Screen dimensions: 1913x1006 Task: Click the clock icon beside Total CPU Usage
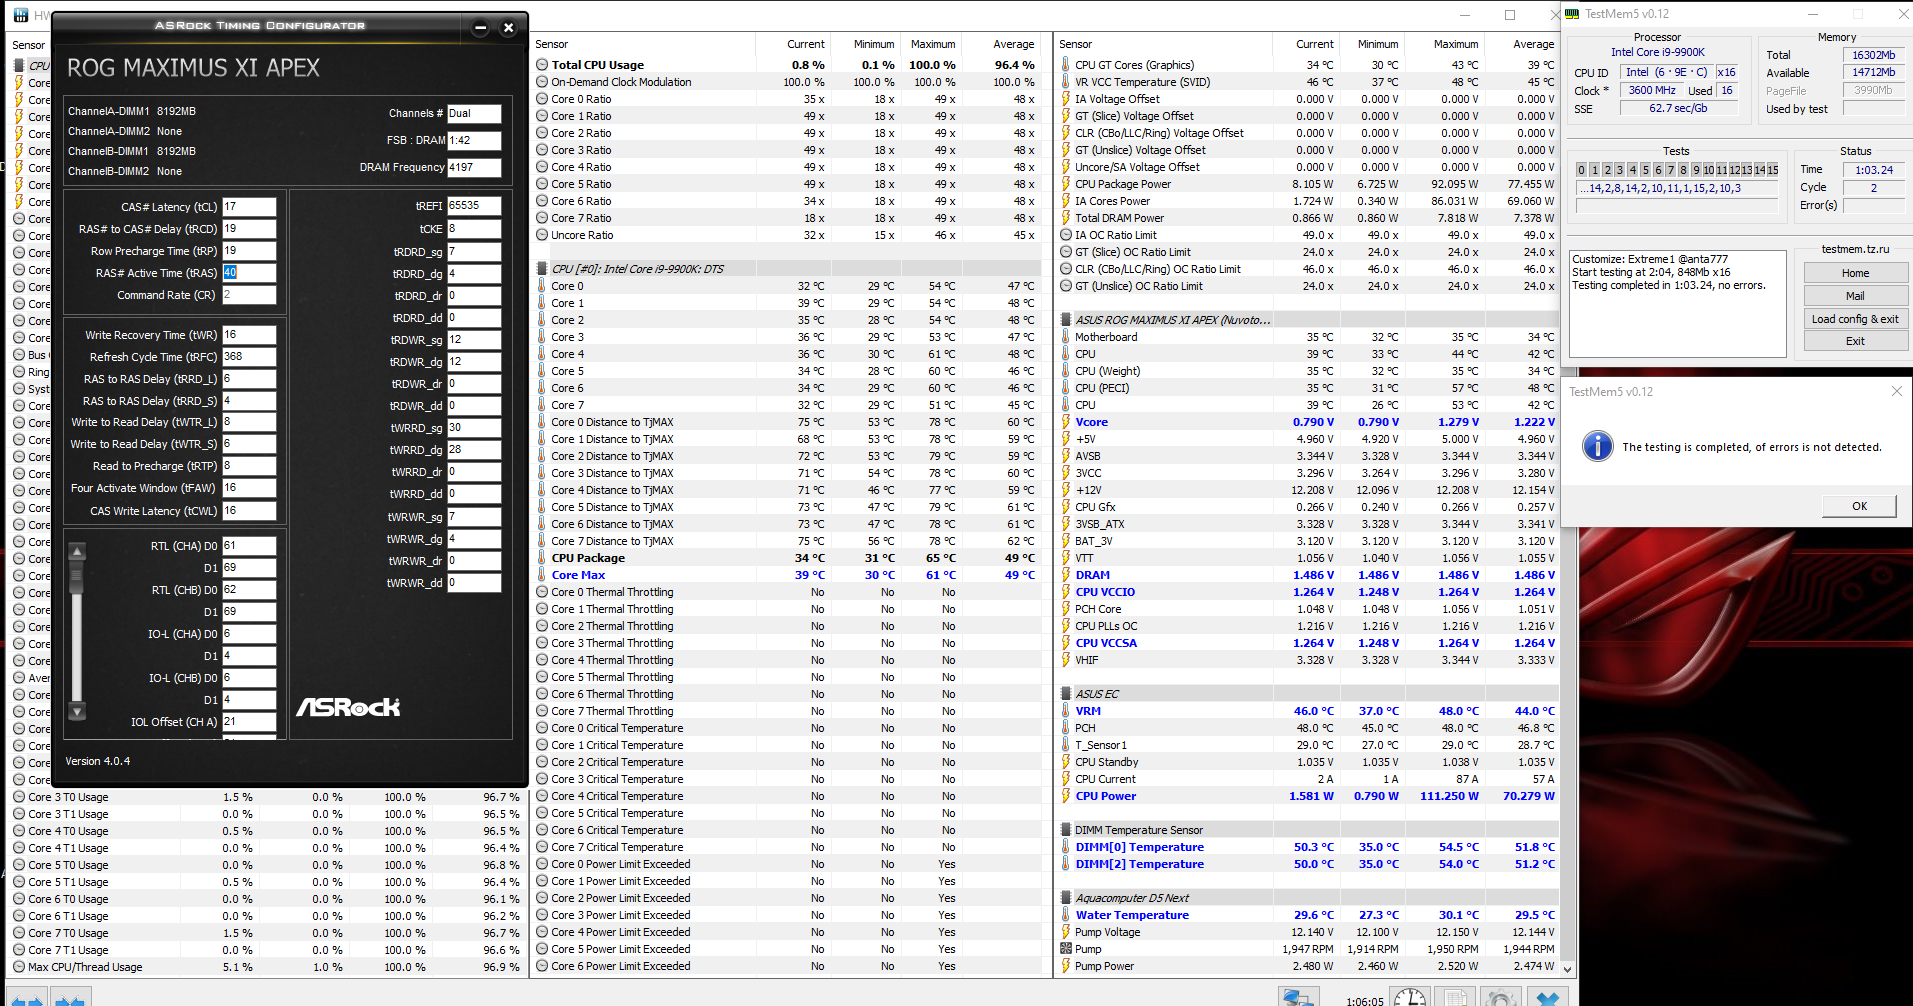(x=542, y=65)
